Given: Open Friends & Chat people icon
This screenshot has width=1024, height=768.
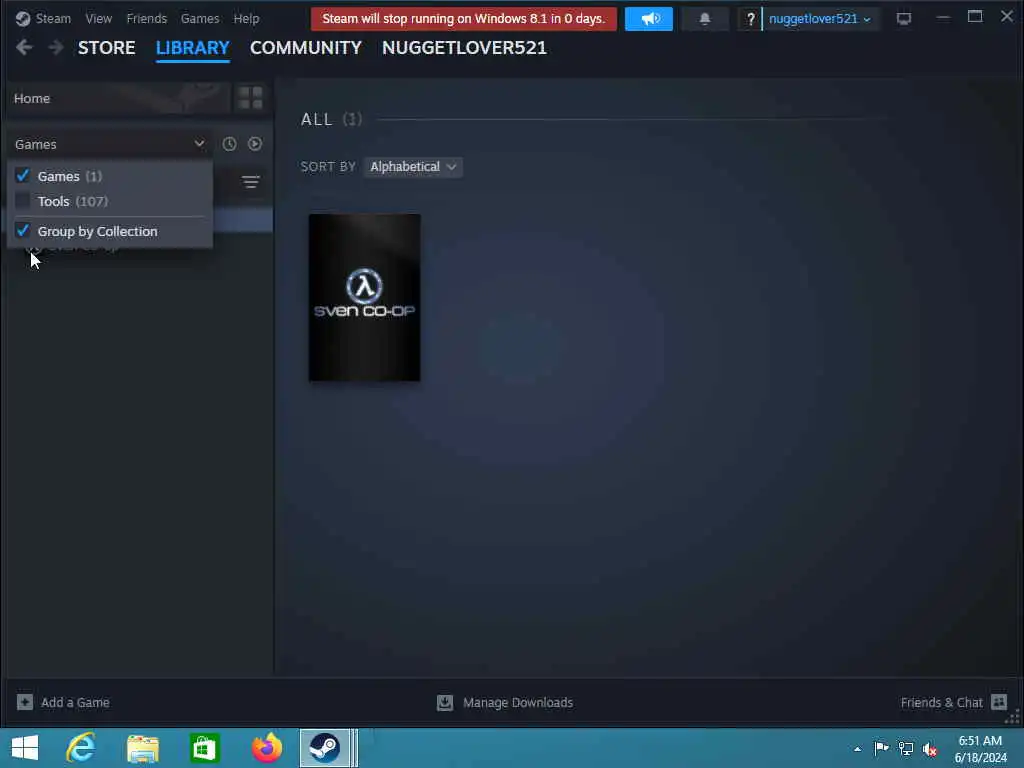Looking at the screenshot, I should point(999,702).
